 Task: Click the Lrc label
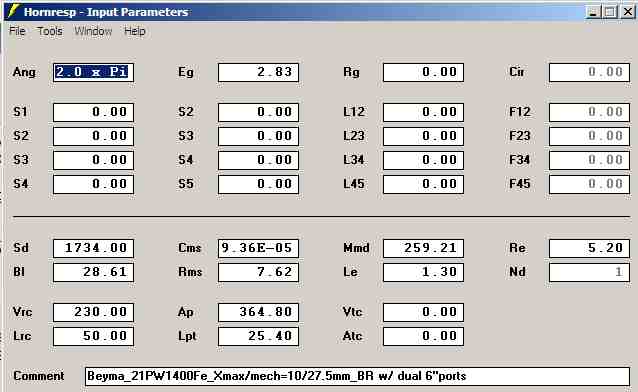click(x=22, y=336)
